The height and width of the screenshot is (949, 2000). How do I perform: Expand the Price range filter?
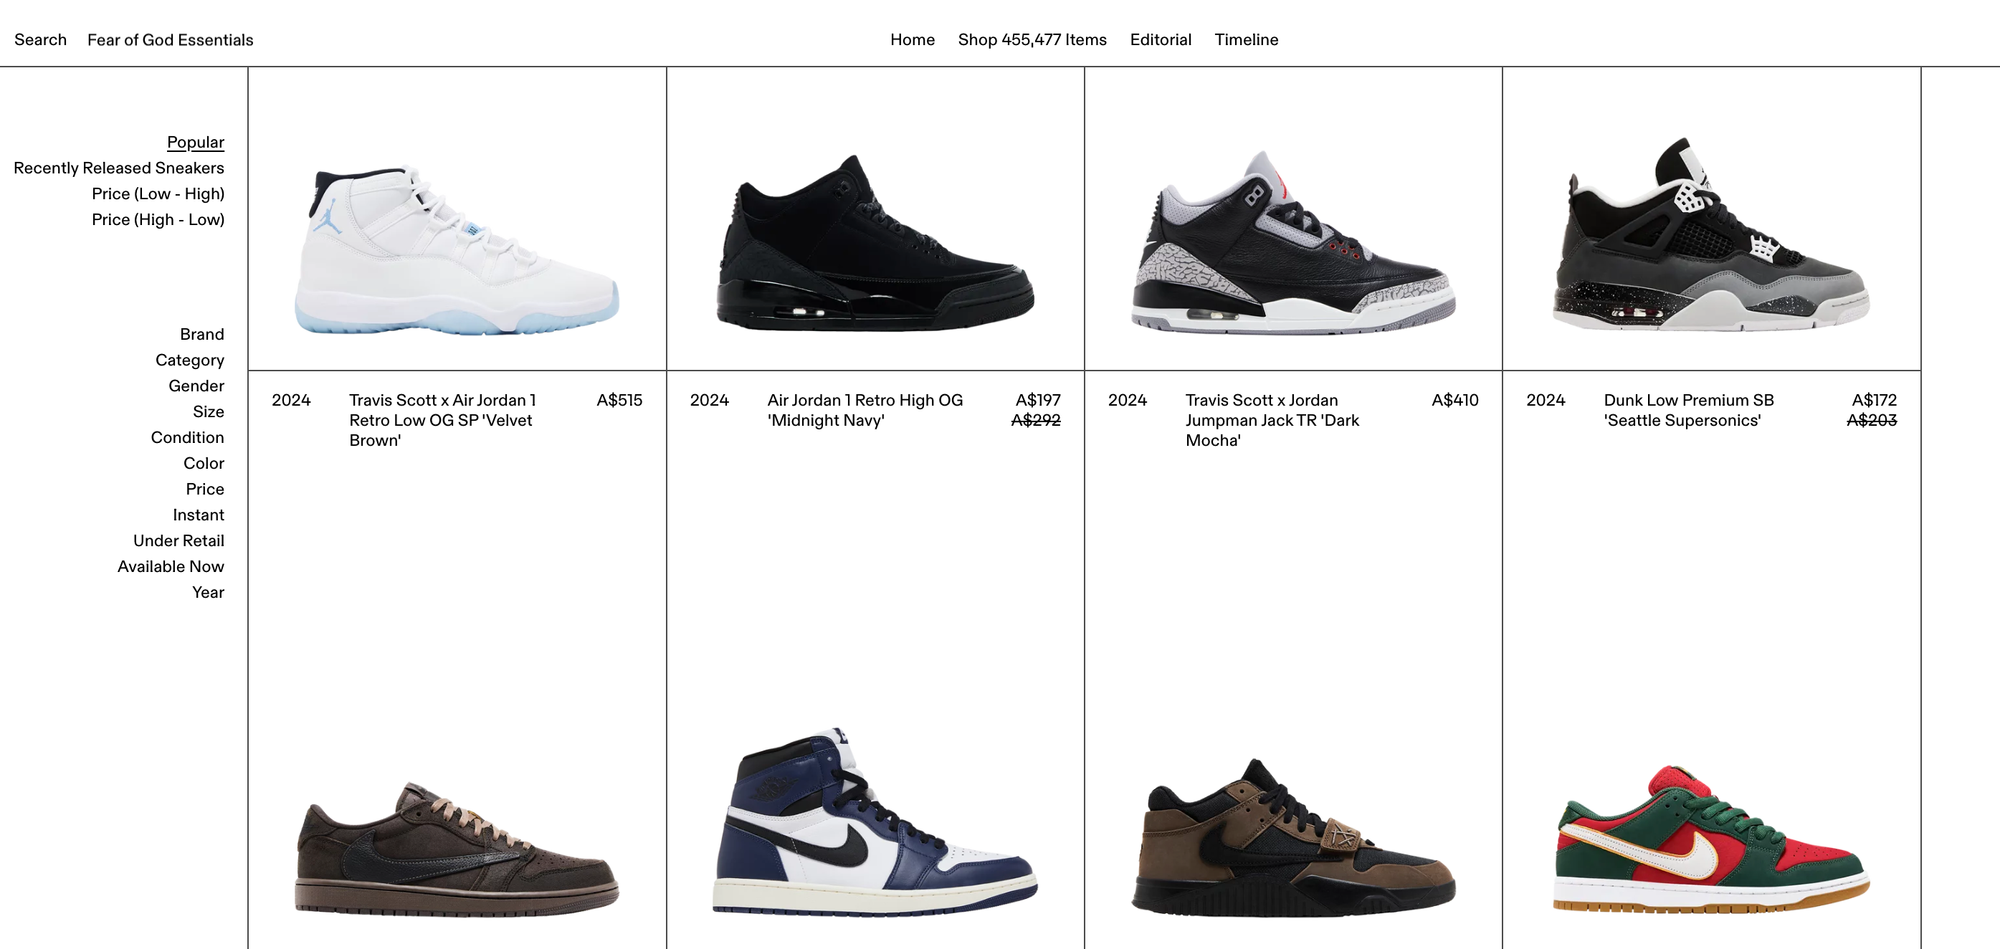(x=204, y=489)
